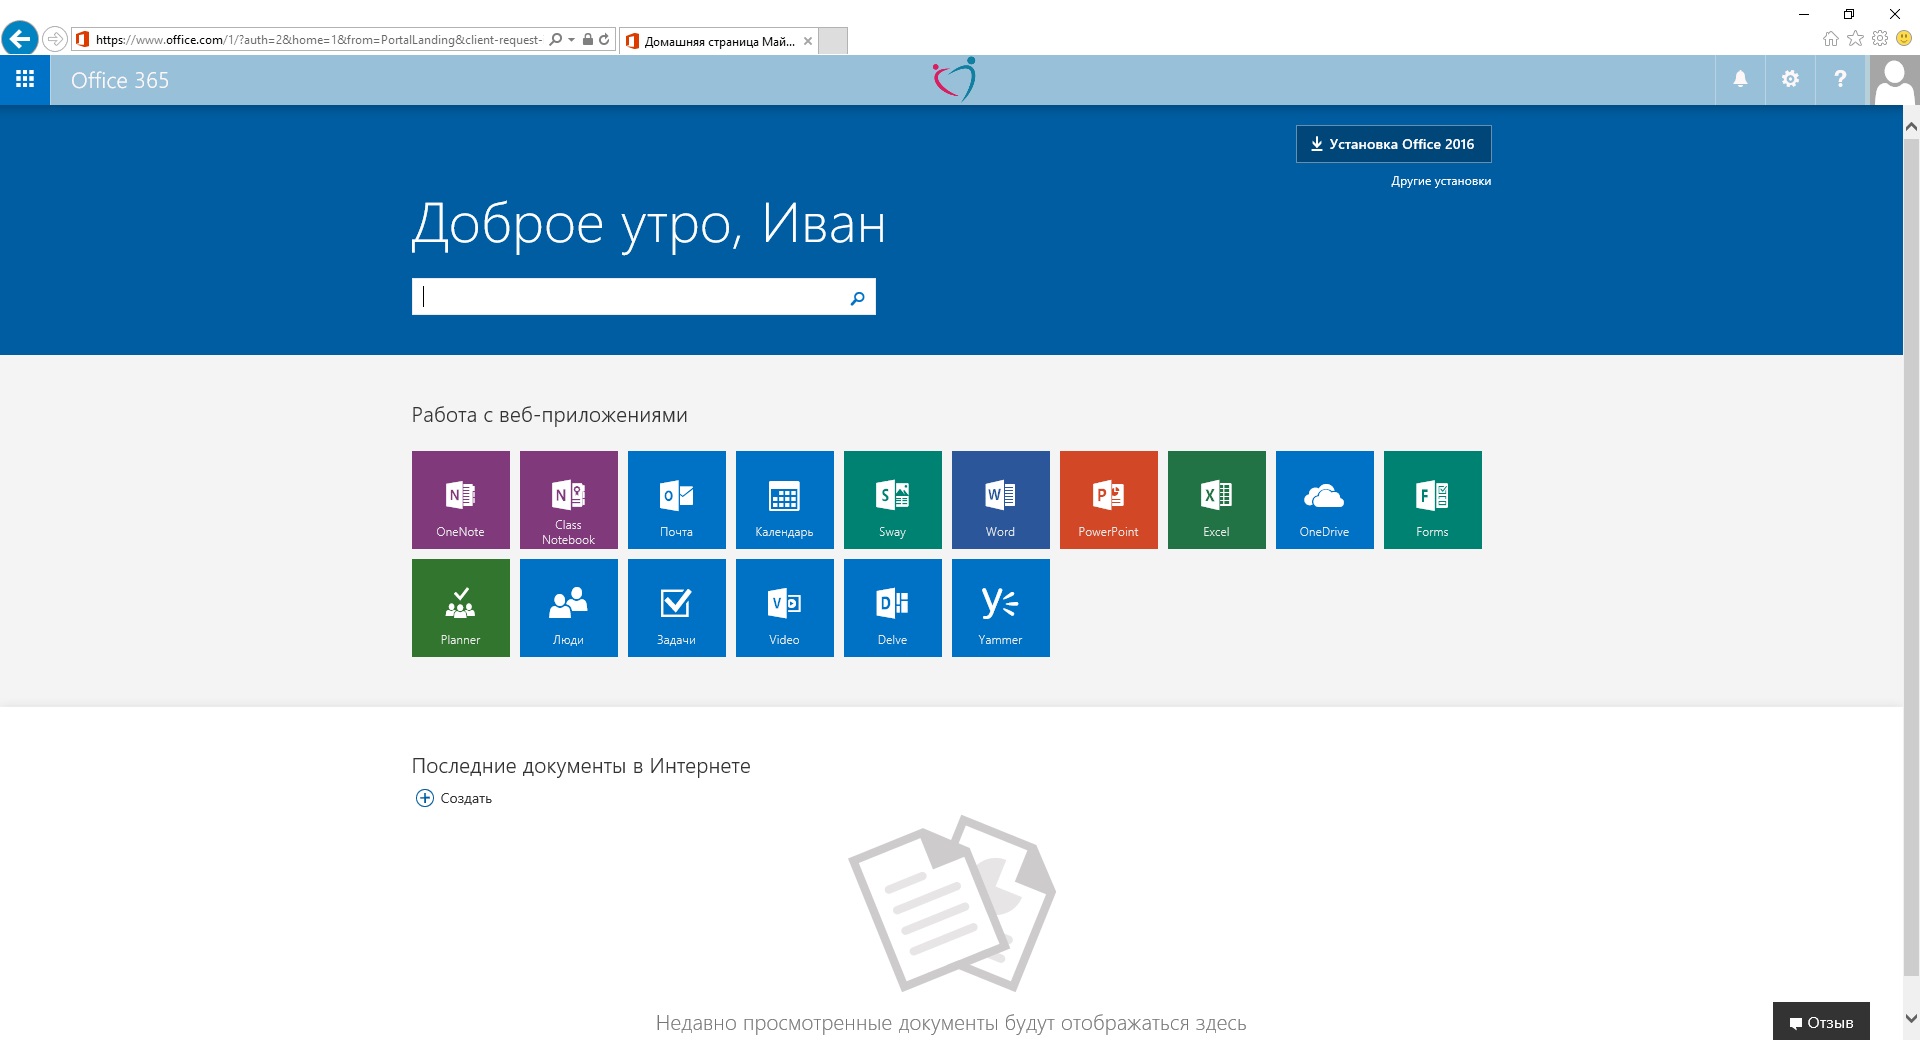The height and width of the screenshot is (1040, 1920).
Task: Open the Люди people tile
Action: pyautogui.click(x=568, y=607)
